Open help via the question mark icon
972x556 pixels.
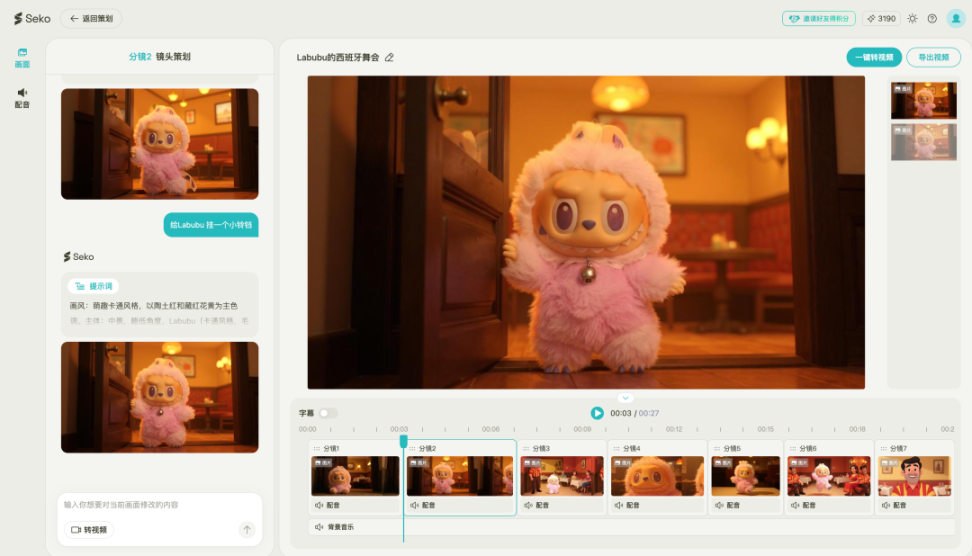click(932, 18)
